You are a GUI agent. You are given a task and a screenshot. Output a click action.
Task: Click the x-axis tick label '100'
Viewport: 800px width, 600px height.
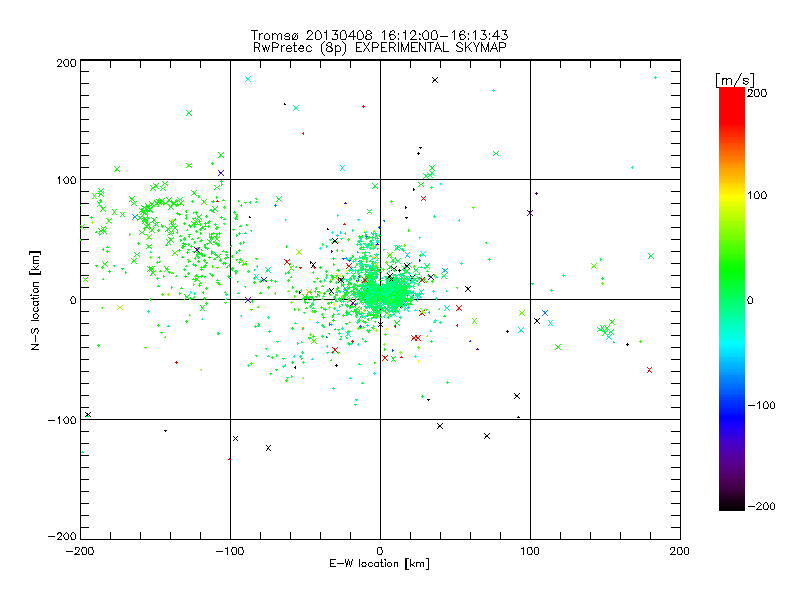[x=530, y=551]
